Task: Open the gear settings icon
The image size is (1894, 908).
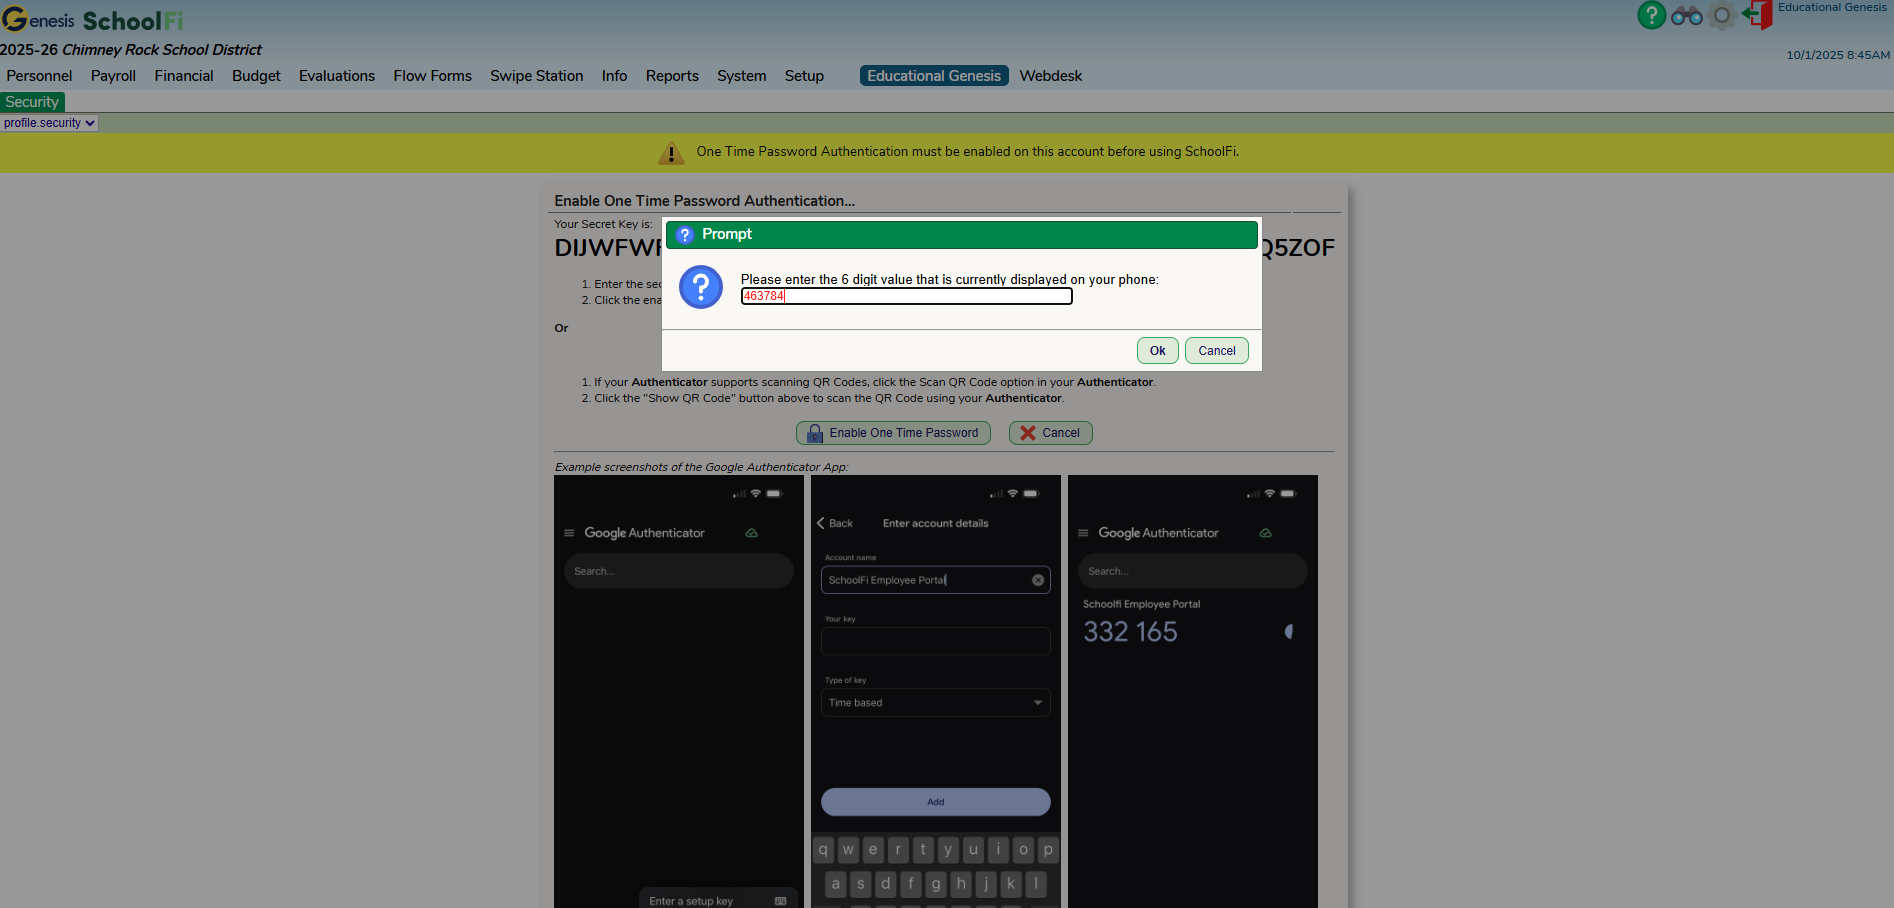Action: (1722, 16)
